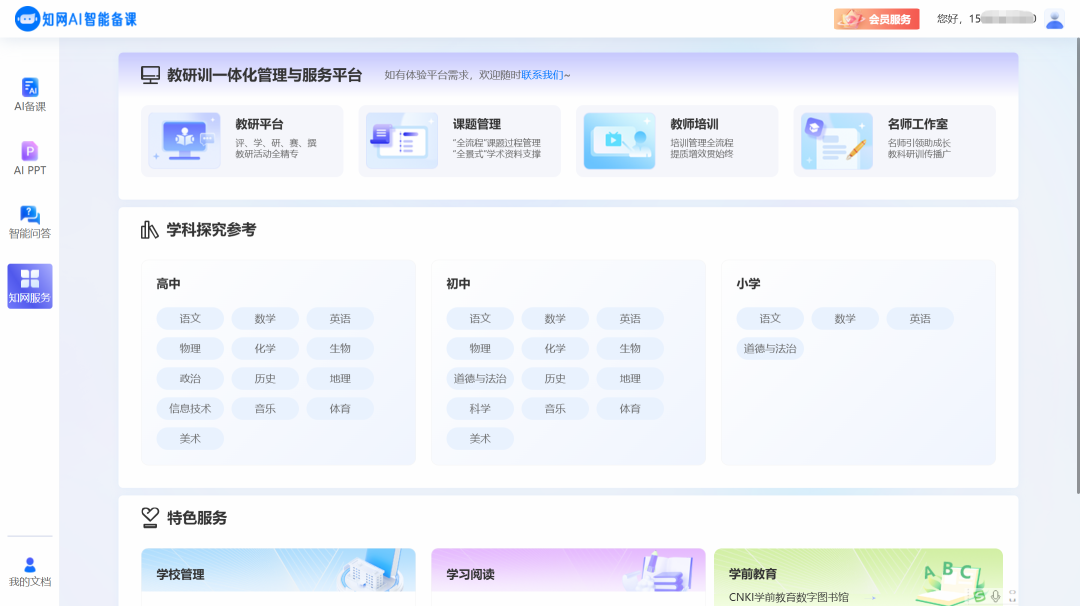Select 高中 历史 subject
The height and width of the screenshot is (606, 1080).
pyautogui.click(x=265, y=378)
